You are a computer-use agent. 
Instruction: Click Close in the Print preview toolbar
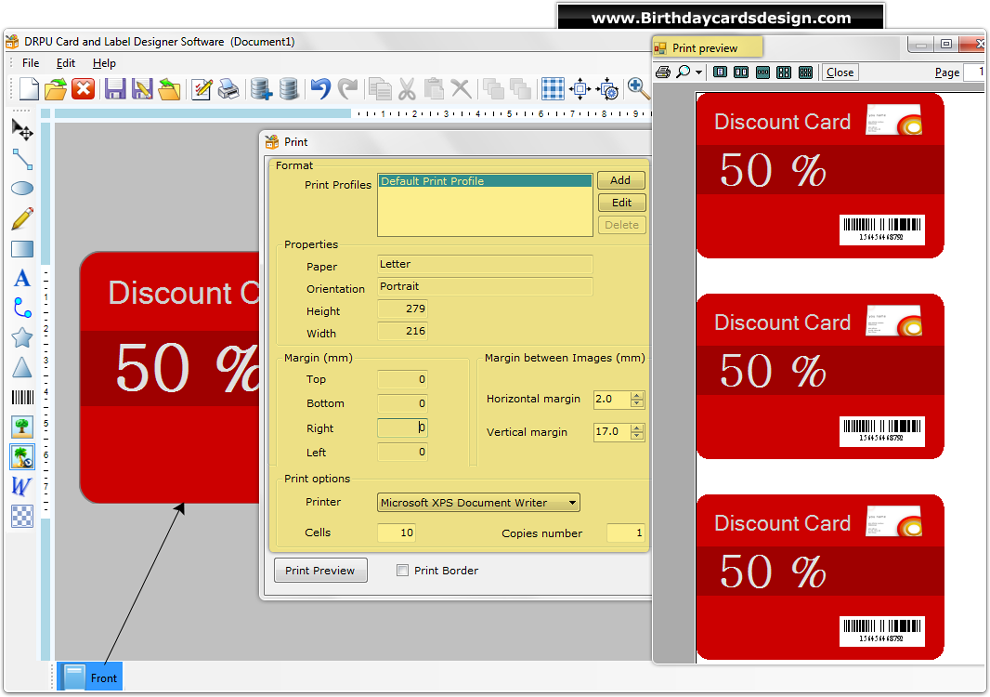point(840,72)
